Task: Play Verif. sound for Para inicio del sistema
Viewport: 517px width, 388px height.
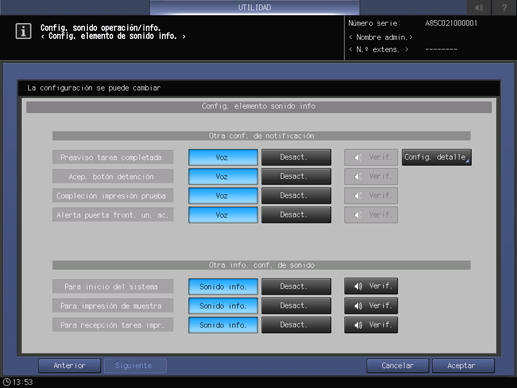Action: (371, 286)
